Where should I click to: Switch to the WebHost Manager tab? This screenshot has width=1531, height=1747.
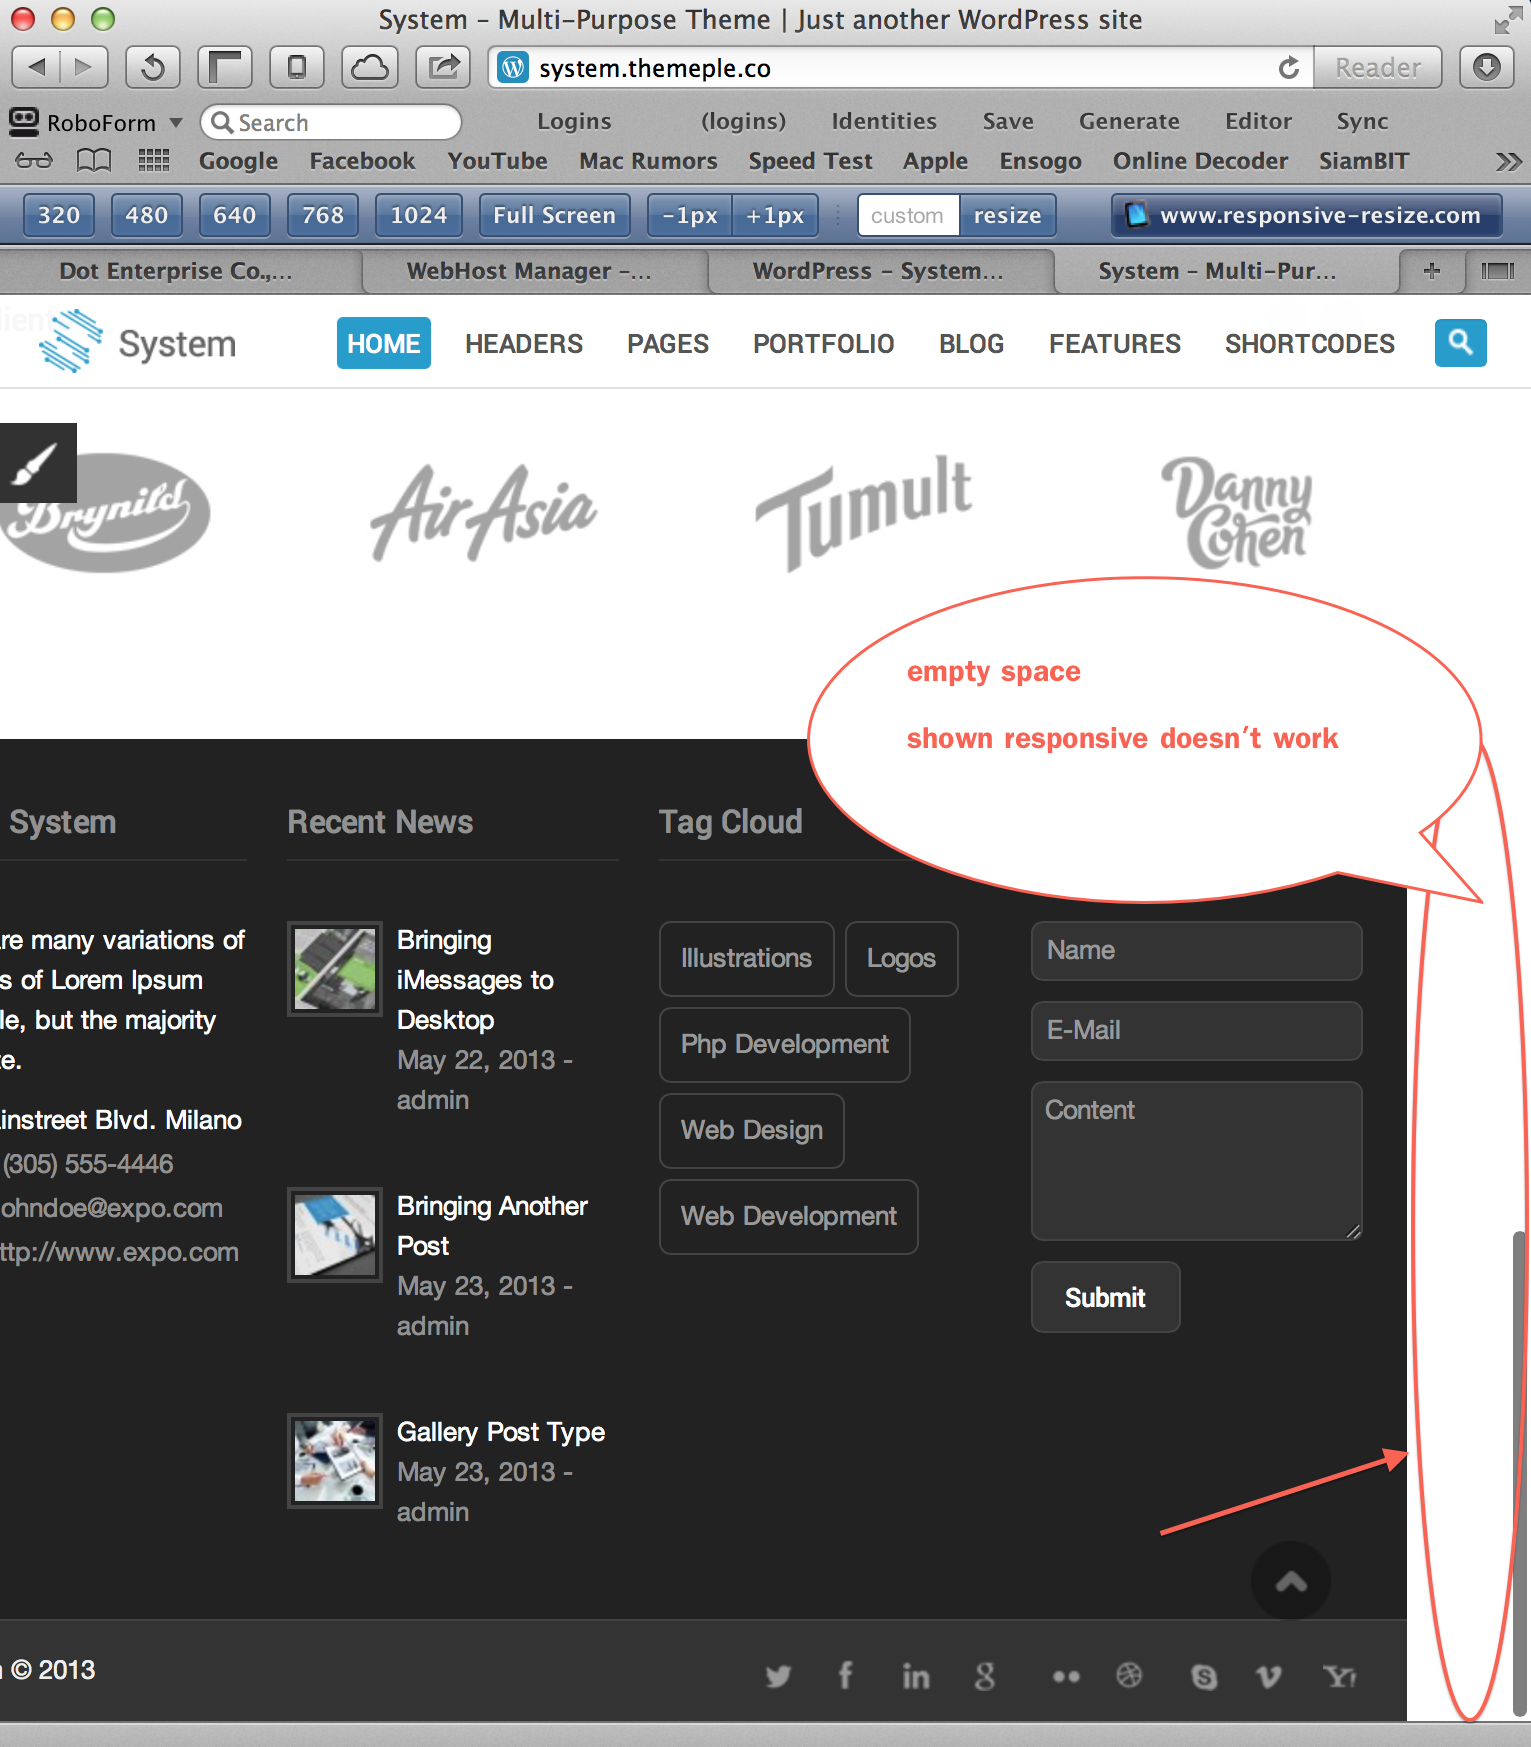coord(530,271)
